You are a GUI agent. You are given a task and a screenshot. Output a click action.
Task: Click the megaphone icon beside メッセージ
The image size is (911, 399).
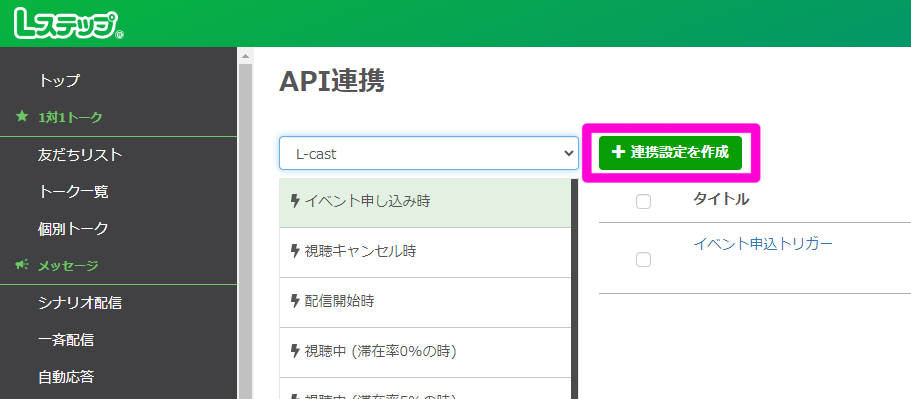pos(21,265)
